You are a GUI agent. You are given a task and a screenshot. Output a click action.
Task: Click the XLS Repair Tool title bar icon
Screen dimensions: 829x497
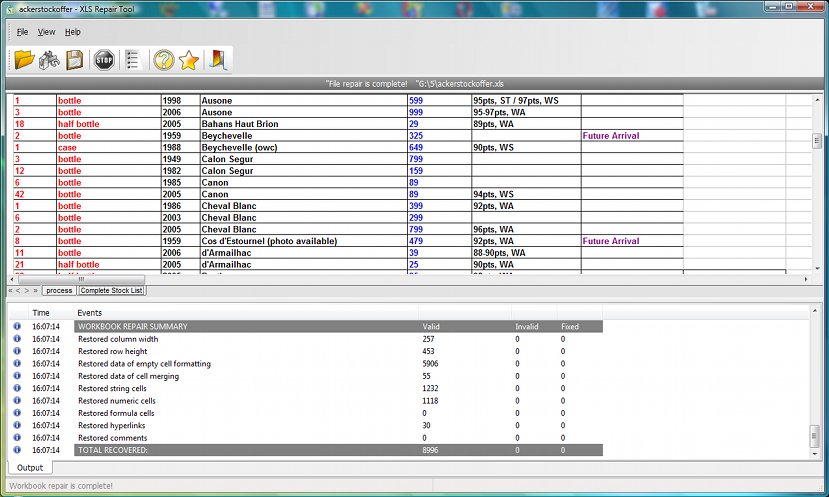10,9
